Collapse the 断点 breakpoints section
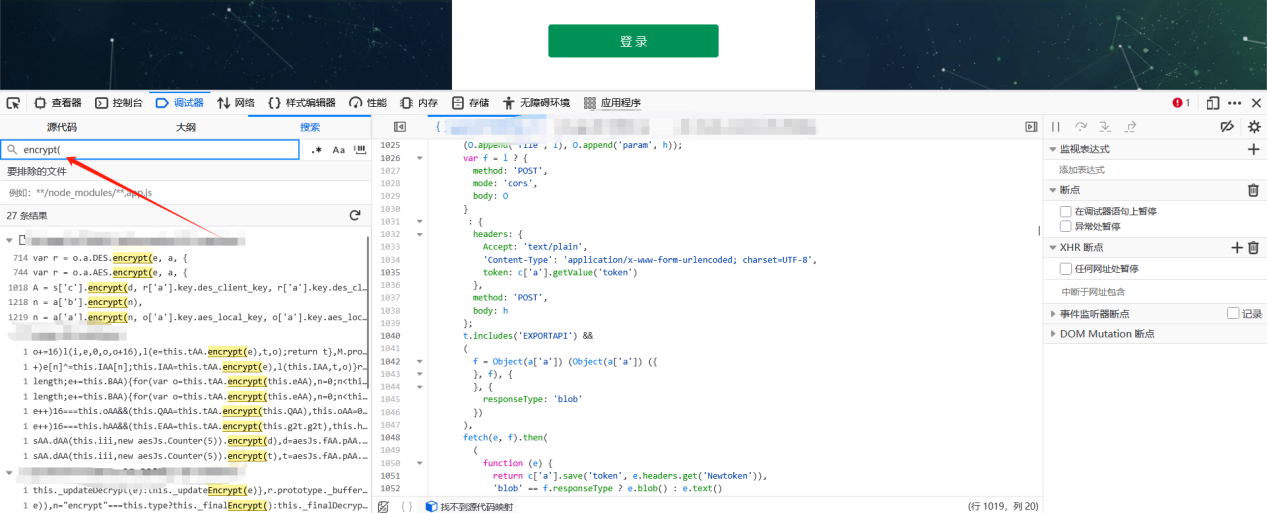This screenshot has width=1267, height=513. point(1052,190)
